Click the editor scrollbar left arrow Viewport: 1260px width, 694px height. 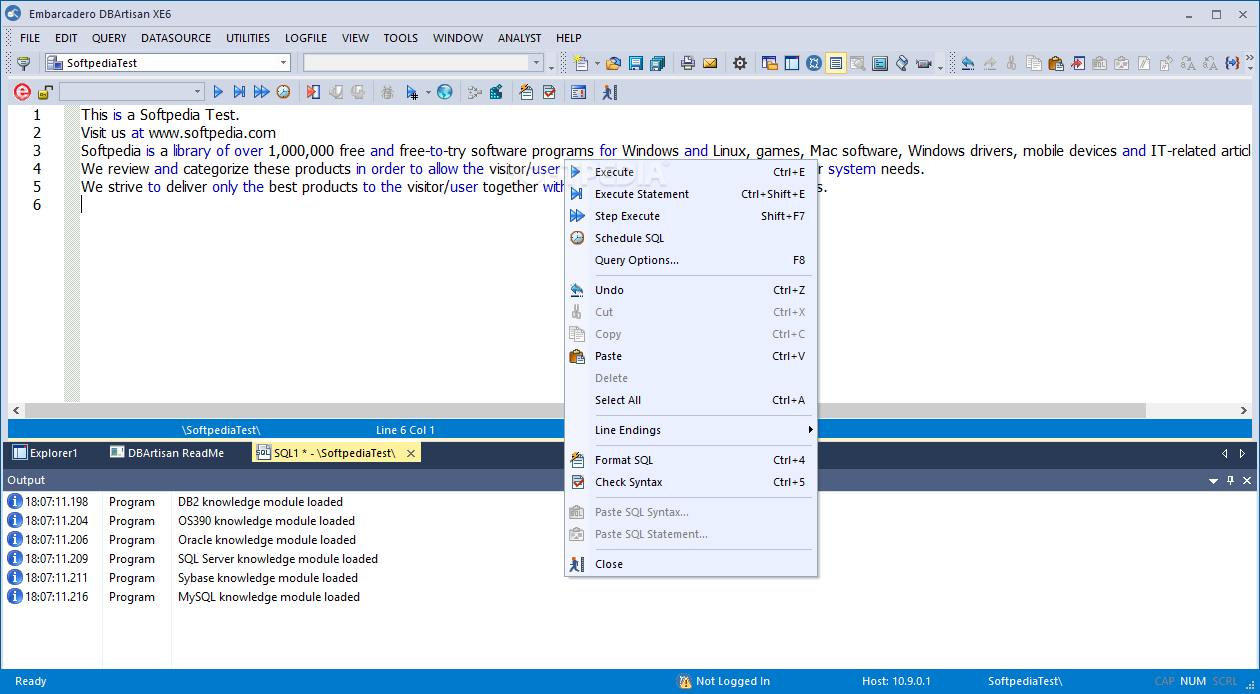15,411
